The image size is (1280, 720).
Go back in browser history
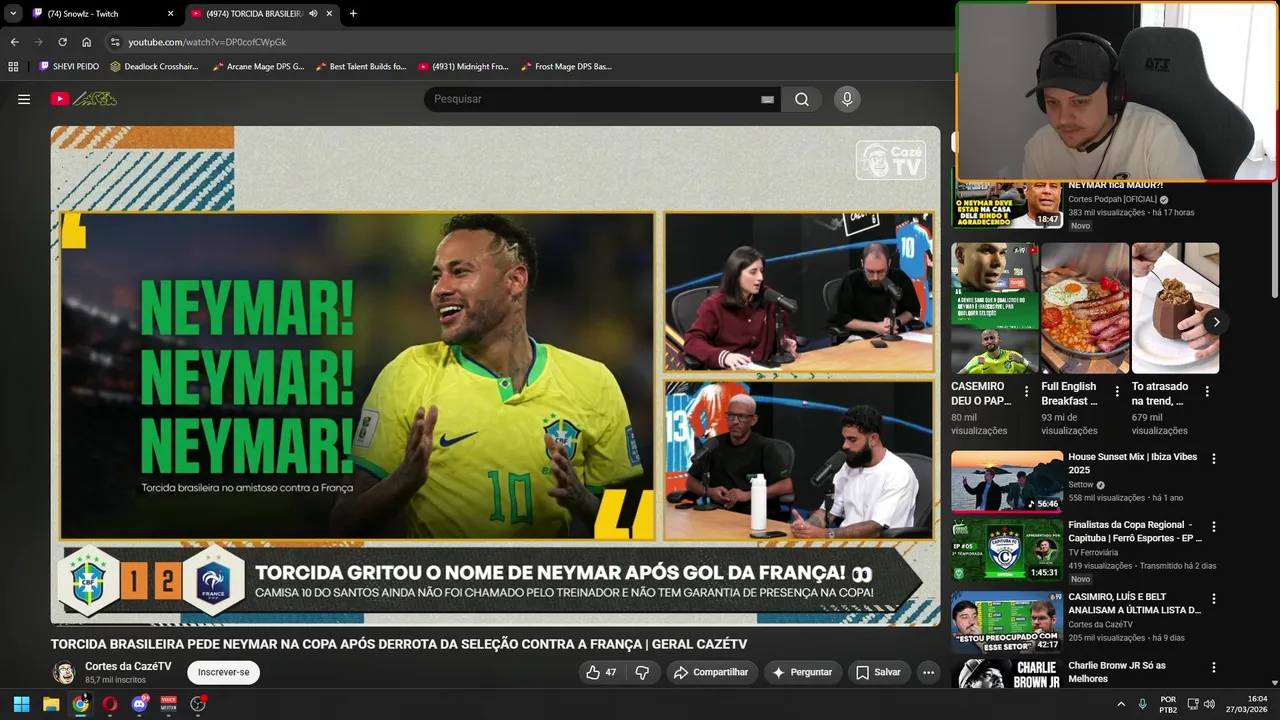14,42
